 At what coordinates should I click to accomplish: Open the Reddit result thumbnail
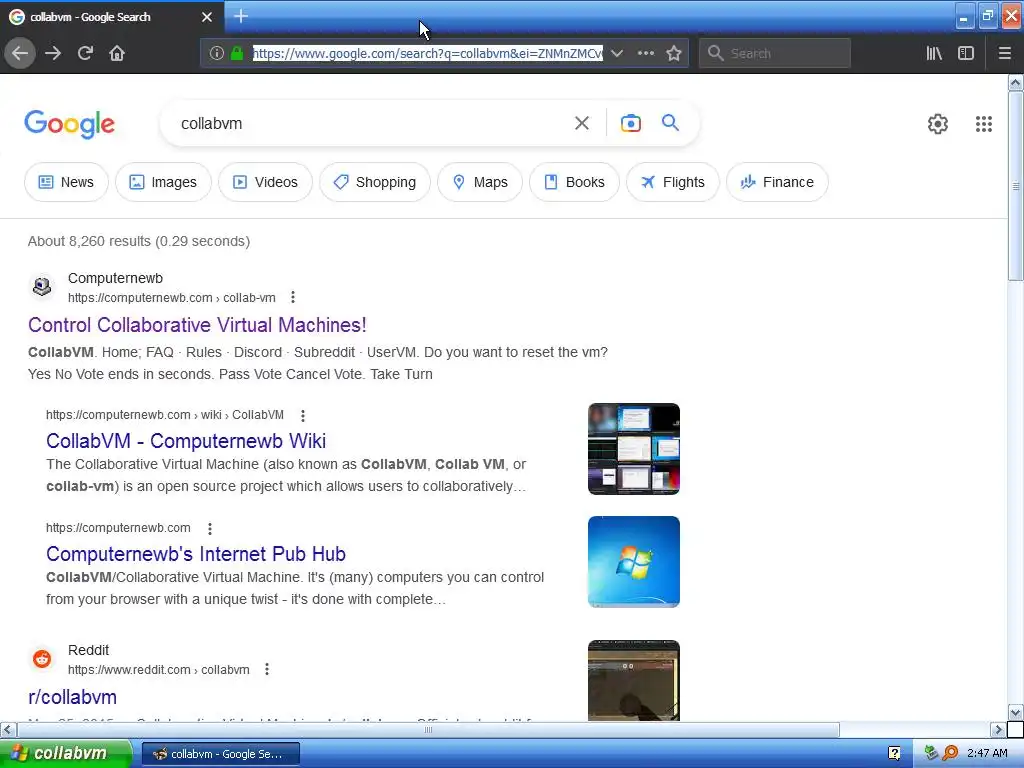[x=633, y=680]
